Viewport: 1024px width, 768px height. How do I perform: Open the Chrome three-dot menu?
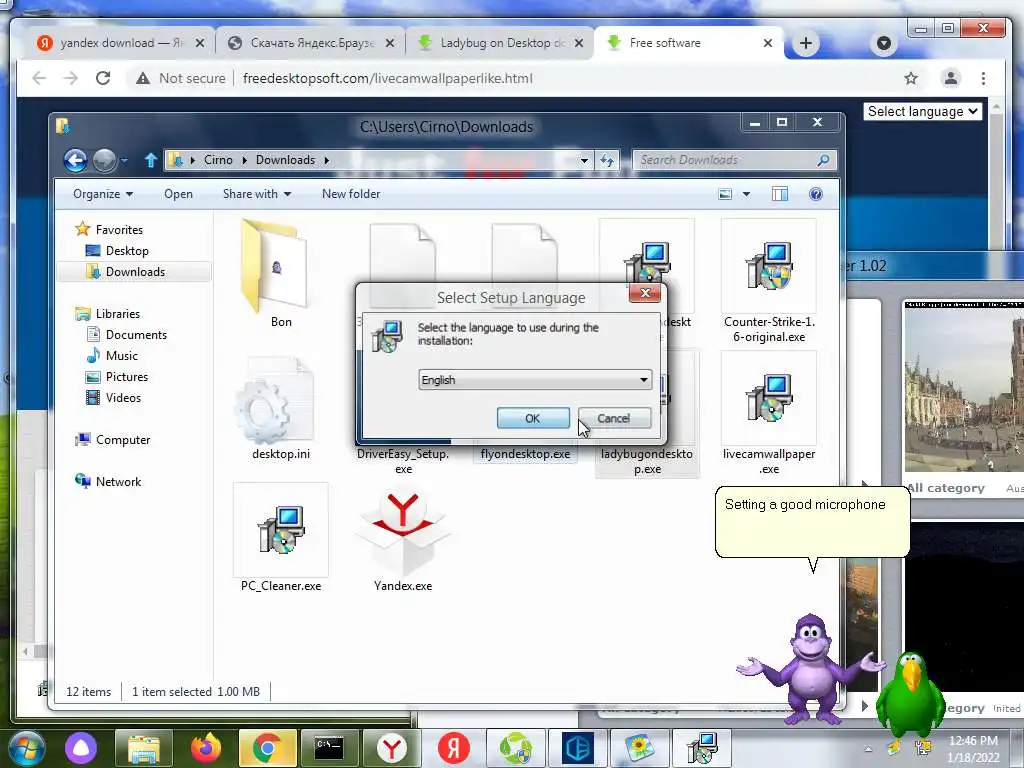[984, 78]
